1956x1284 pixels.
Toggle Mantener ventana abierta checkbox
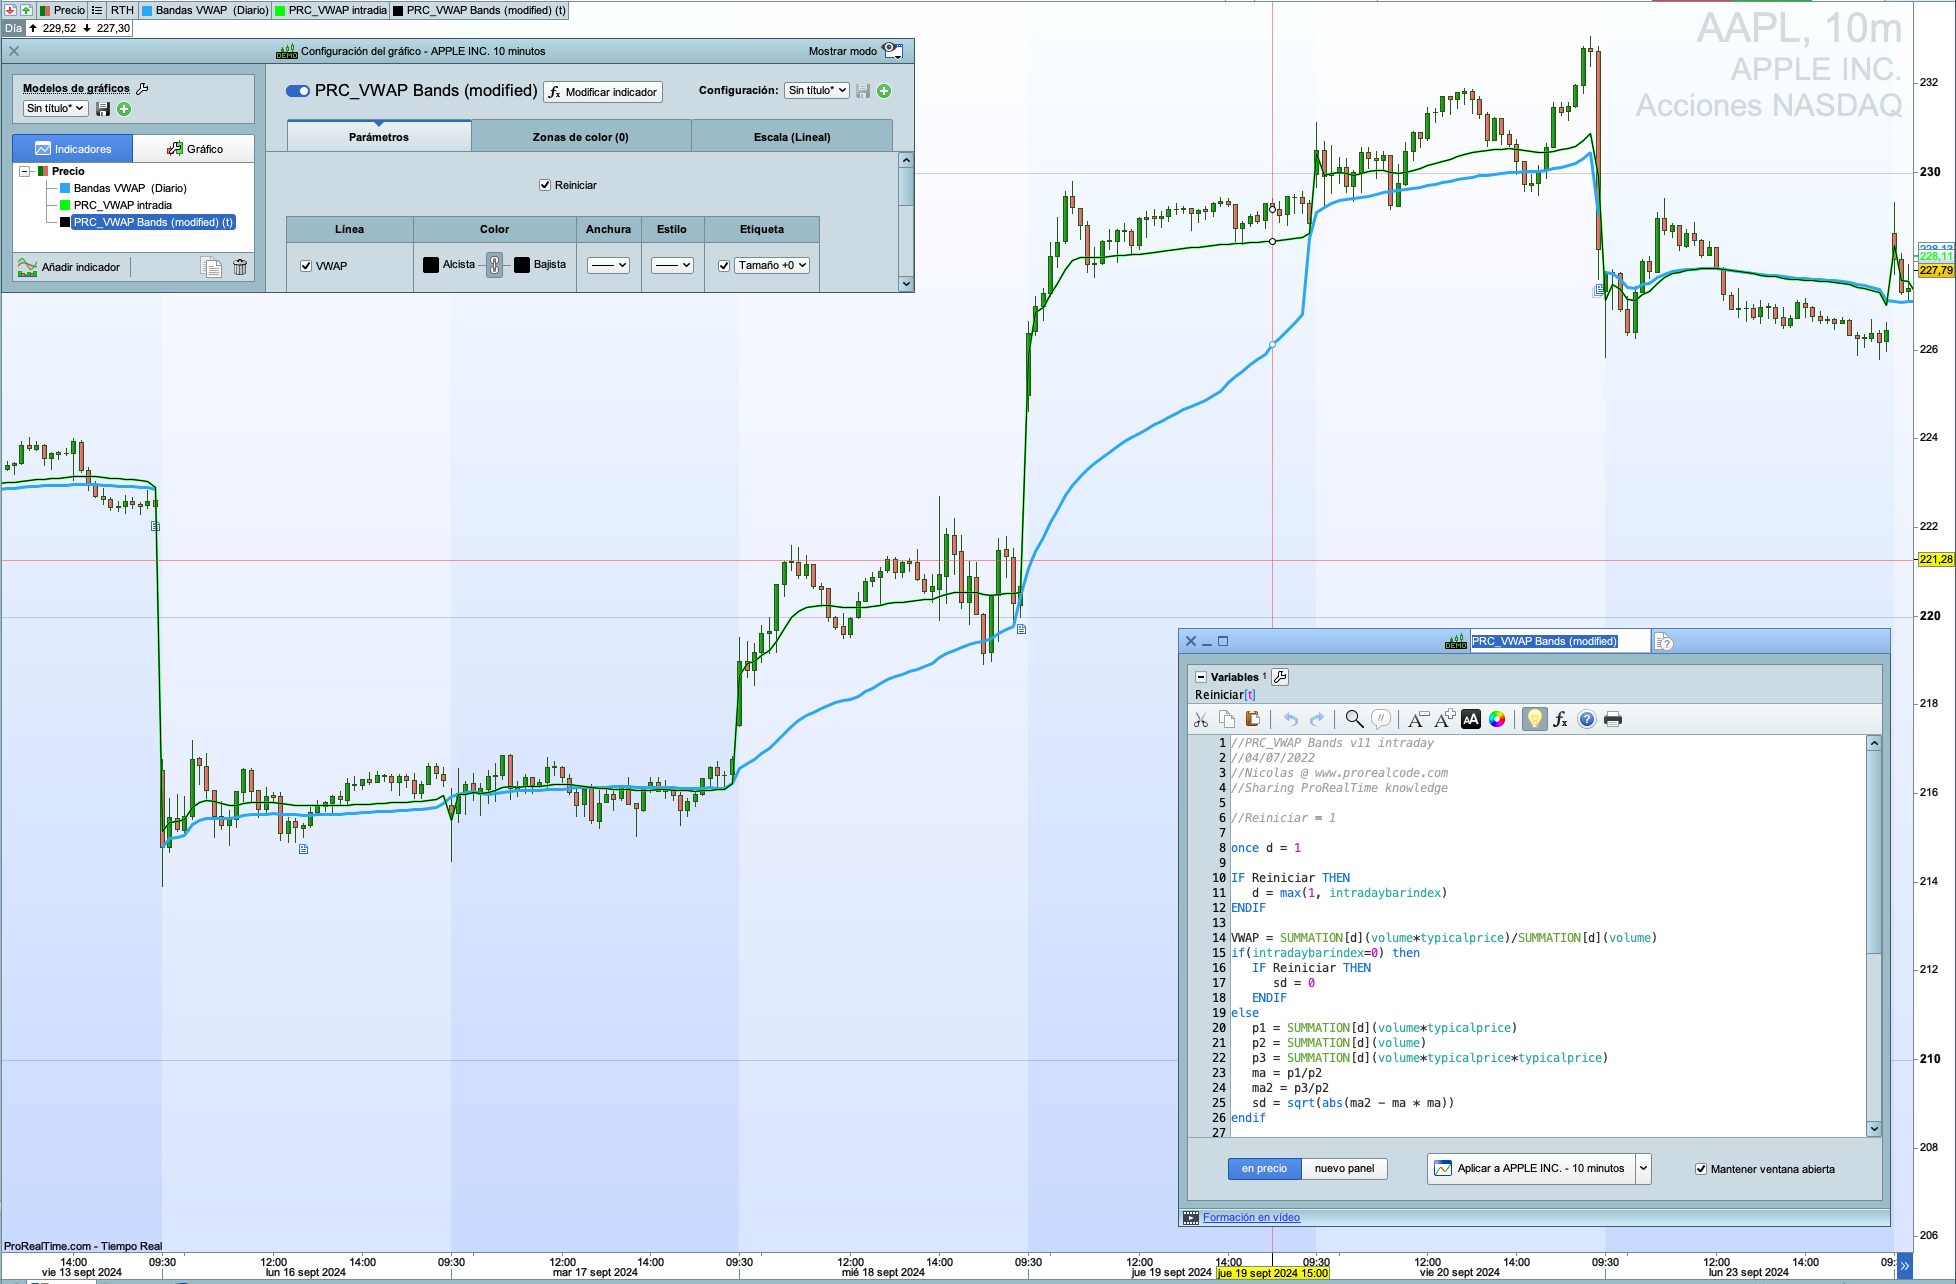tap(1701, 1169)
